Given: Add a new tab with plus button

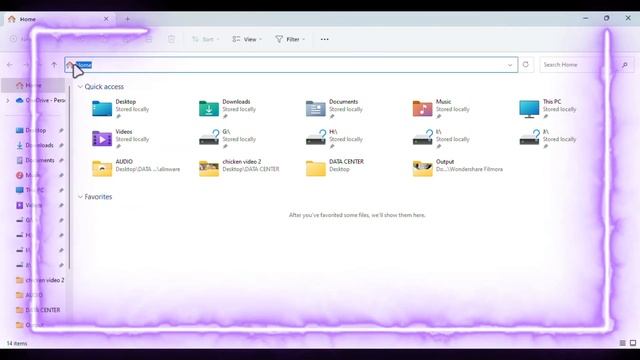Looking at the screenshot, I should [x=127, y=19].
